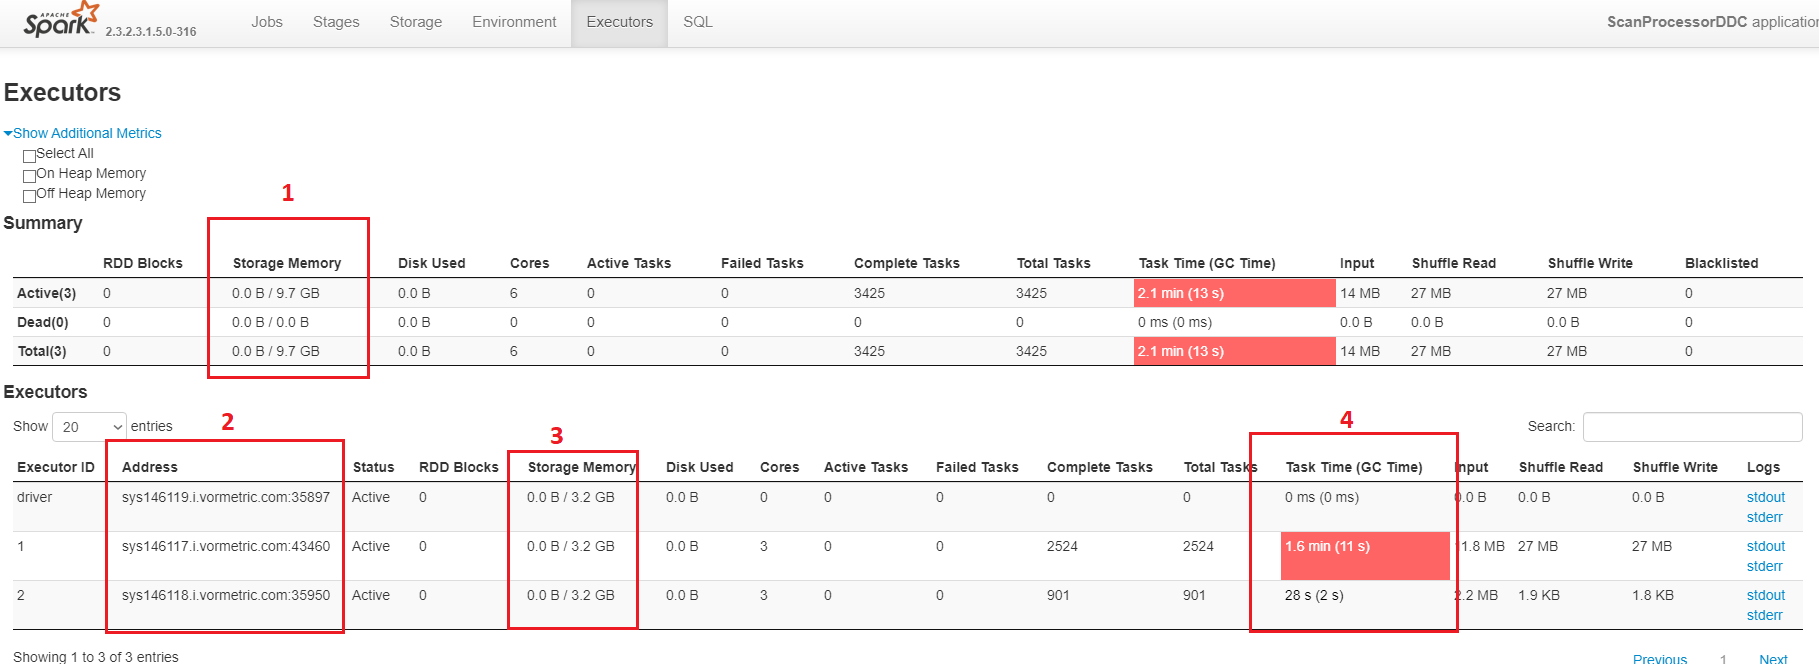The width and height of the screenshot is (1819, 664).
Task: Open the Storage tab
Action: pyautogui.click(x=416, y=22)
